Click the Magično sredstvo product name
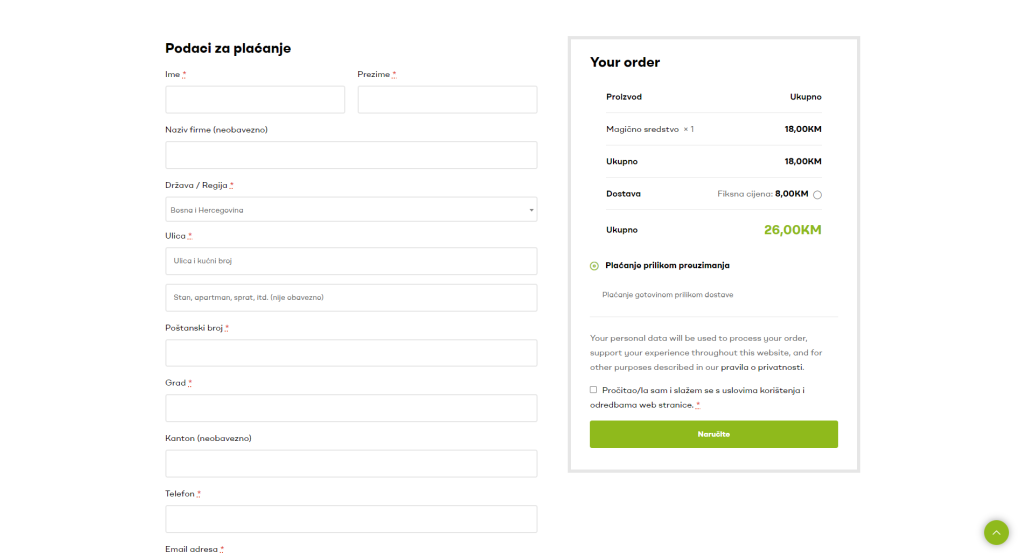 point(642,129)
